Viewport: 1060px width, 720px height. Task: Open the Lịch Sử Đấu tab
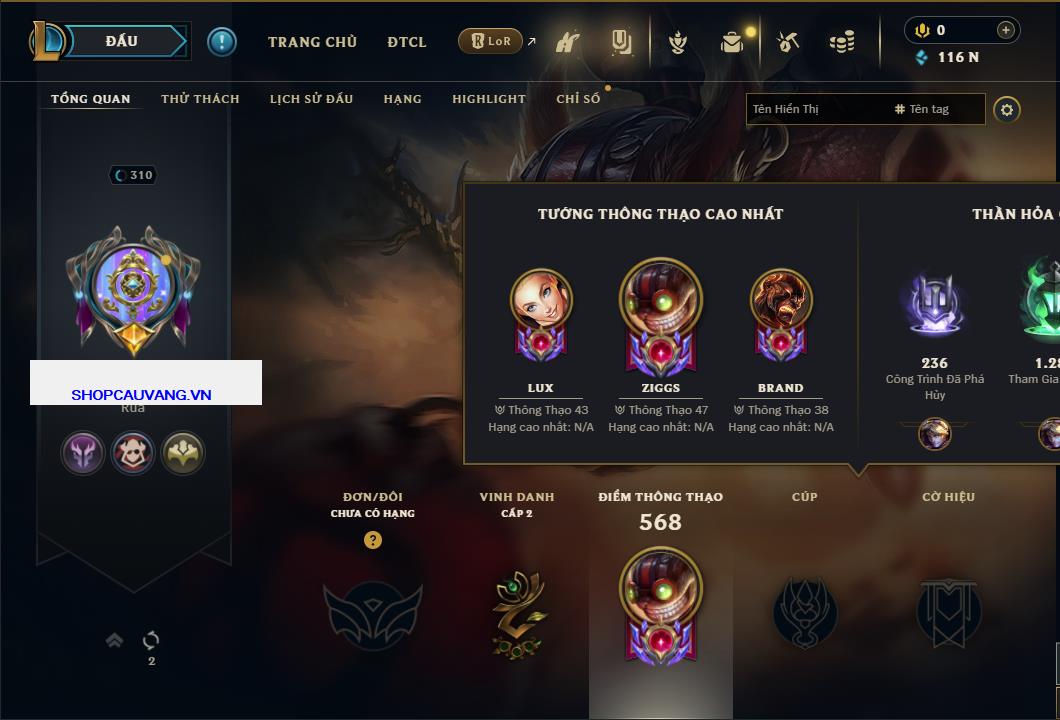coord(311,99)
